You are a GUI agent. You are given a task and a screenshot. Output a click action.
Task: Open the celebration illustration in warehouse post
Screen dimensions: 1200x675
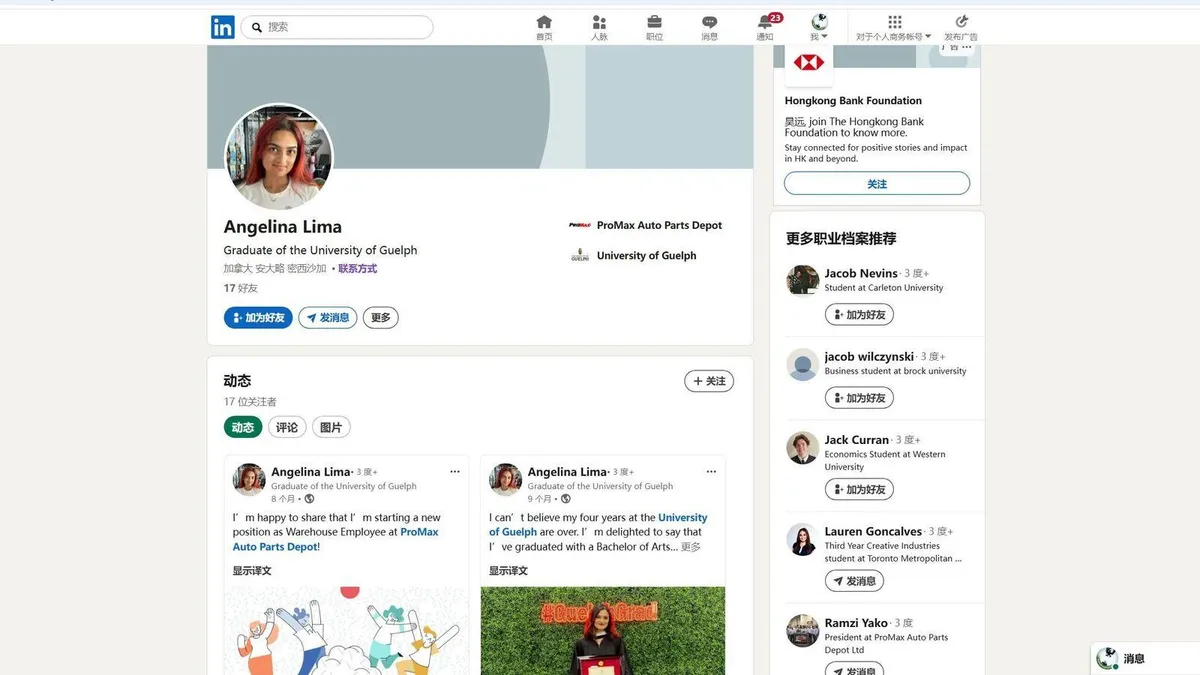(346, 630)
